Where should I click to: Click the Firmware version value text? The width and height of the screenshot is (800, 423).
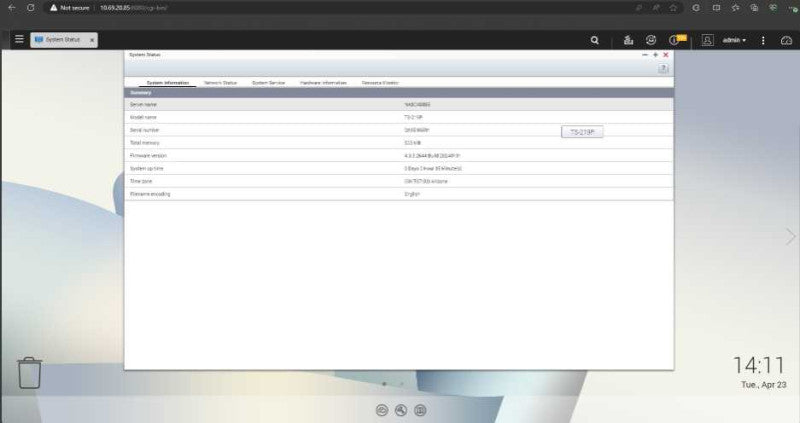(x=432, y=156)
